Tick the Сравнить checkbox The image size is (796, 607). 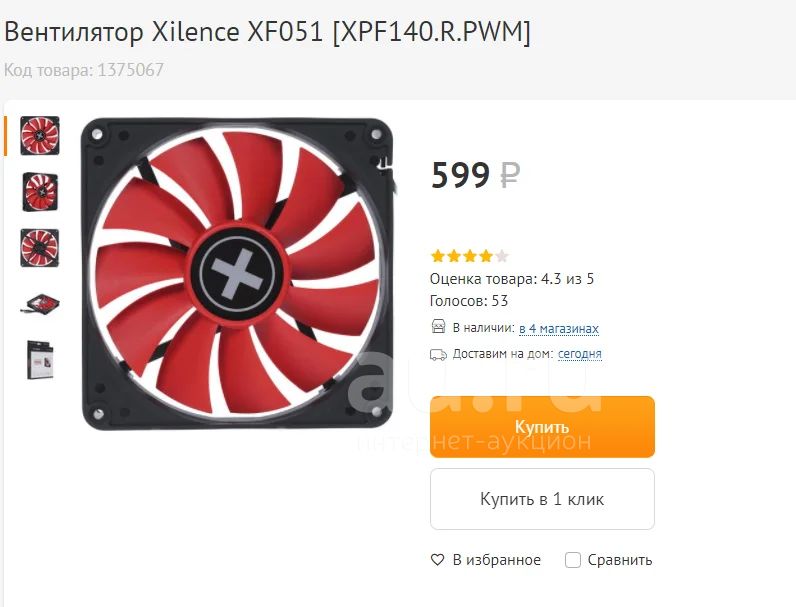[573, 560]
